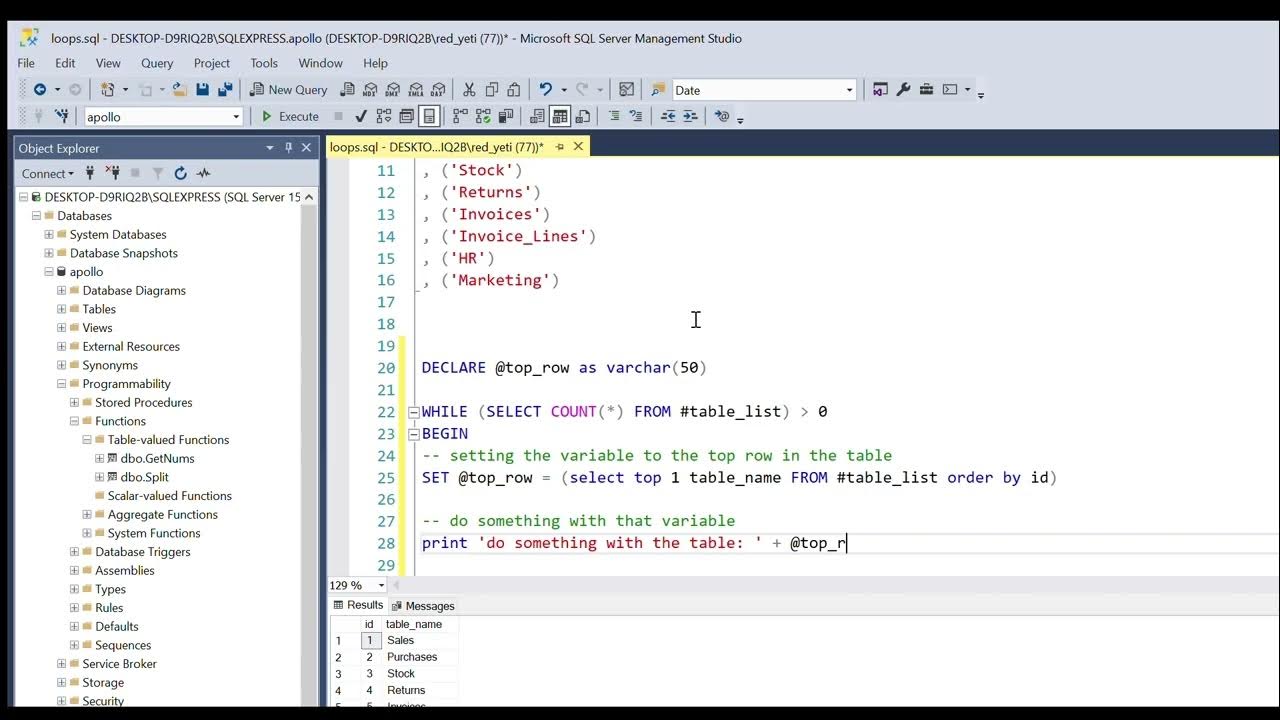Collapse the apollo database node
This screenshot has width=1280, height=720.
coord(48,272)
